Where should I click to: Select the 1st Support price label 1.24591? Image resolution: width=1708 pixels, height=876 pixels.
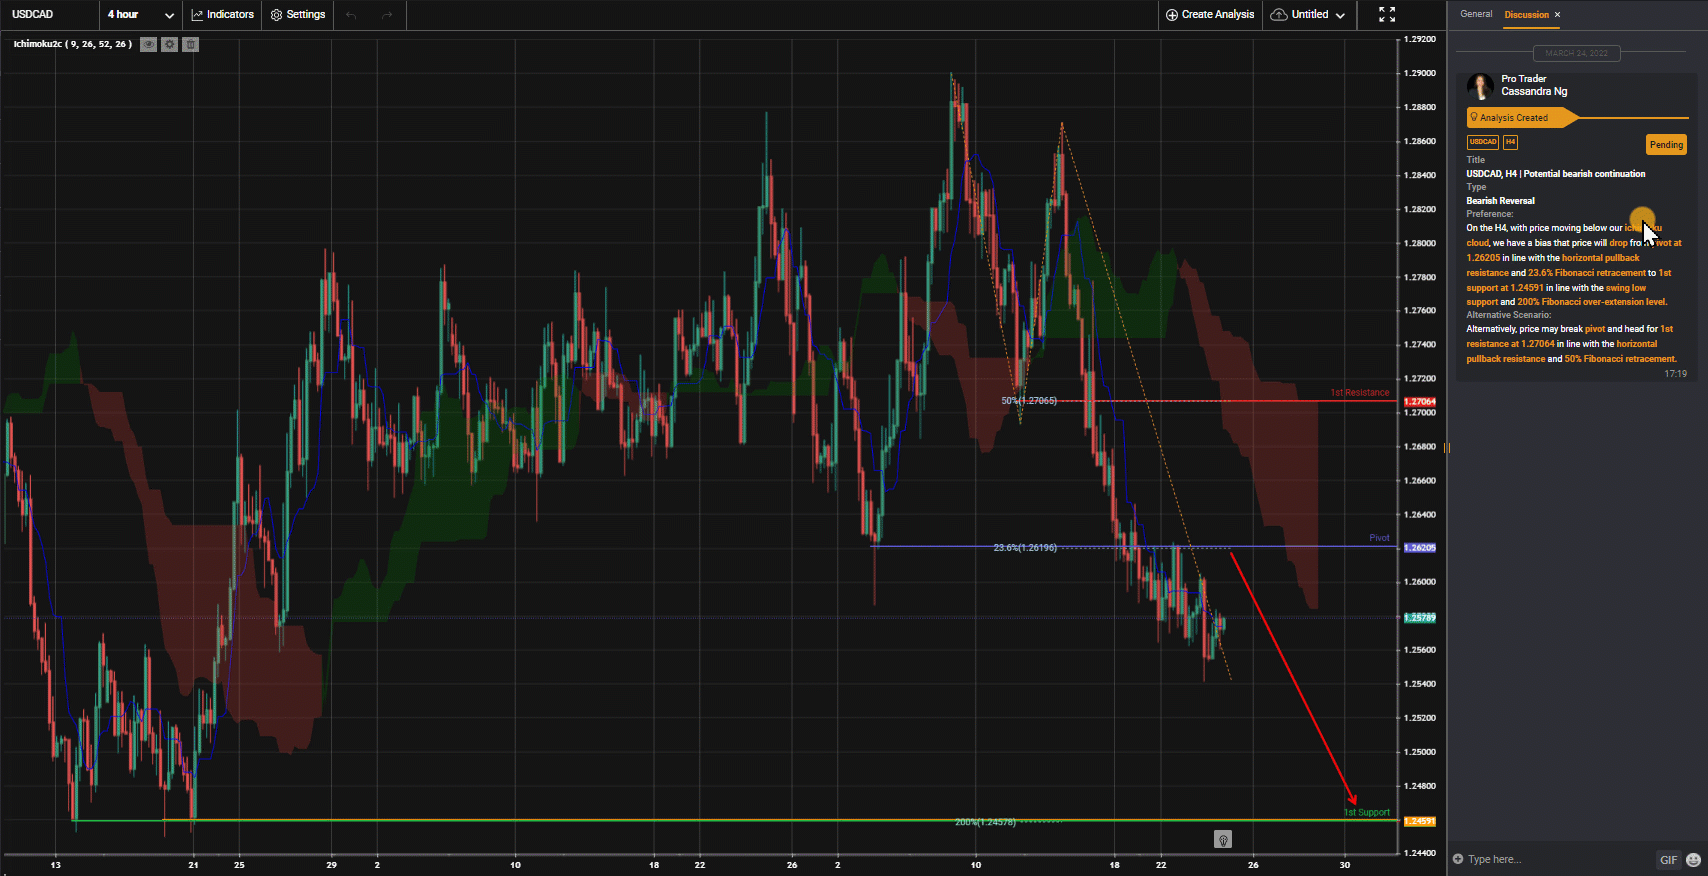click(1420, 822)
